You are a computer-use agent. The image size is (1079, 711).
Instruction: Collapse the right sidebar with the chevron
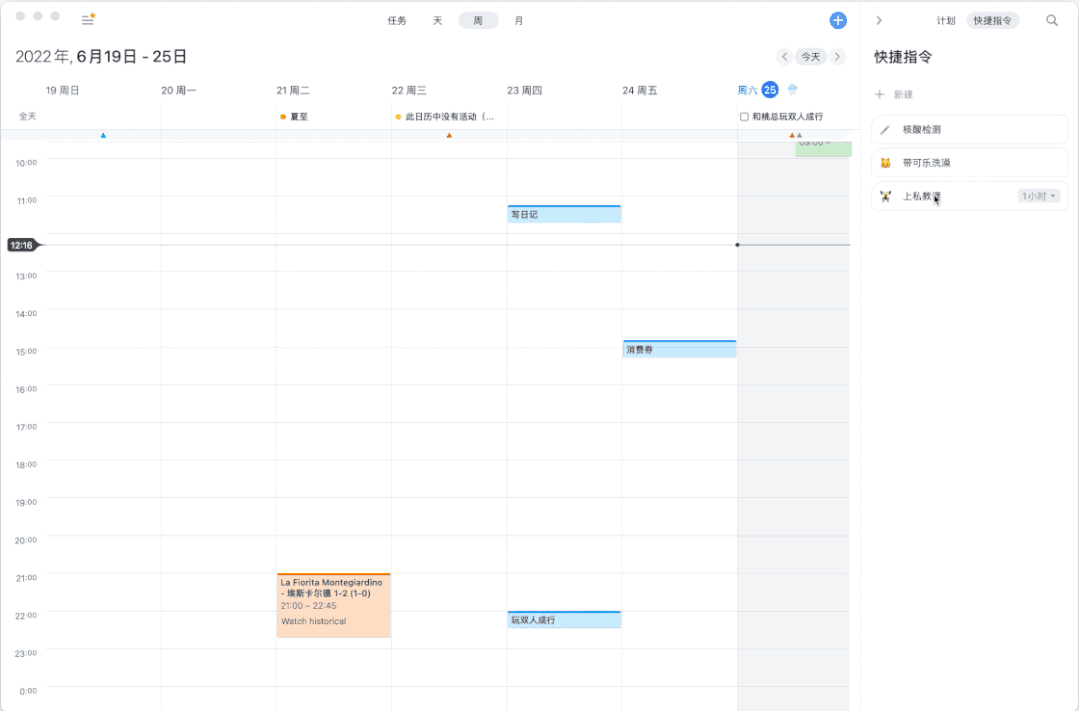(879, 21)
